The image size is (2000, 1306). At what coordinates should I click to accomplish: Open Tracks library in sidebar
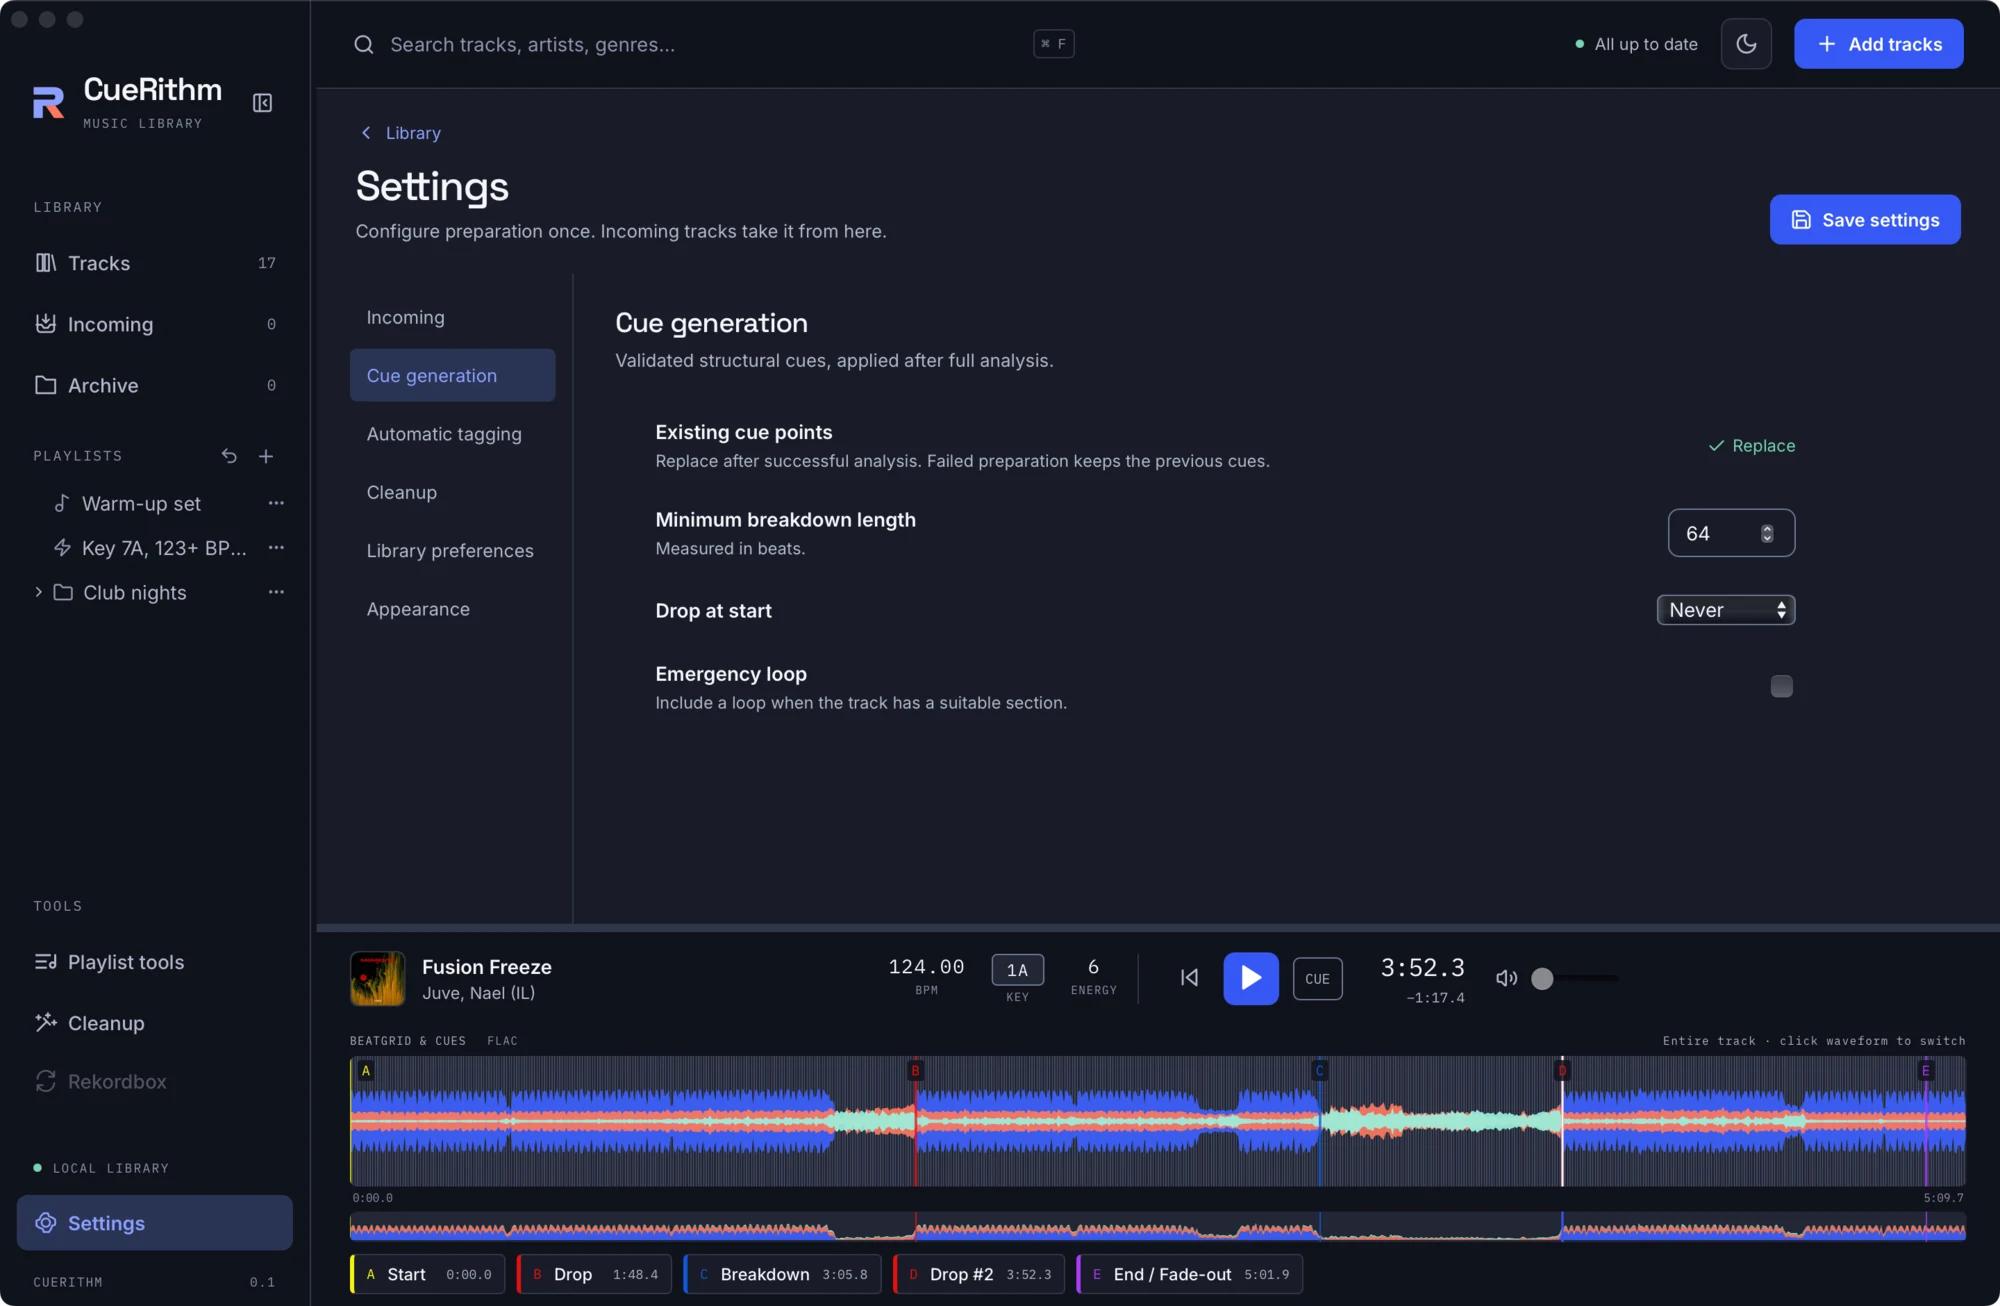coord(155,263)
